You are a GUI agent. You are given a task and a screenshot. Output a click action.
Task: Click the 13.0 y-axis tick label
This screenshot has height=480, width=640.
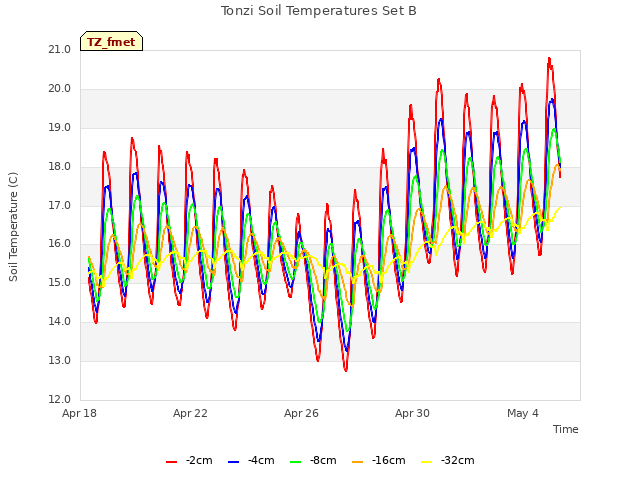pos(60,360)
